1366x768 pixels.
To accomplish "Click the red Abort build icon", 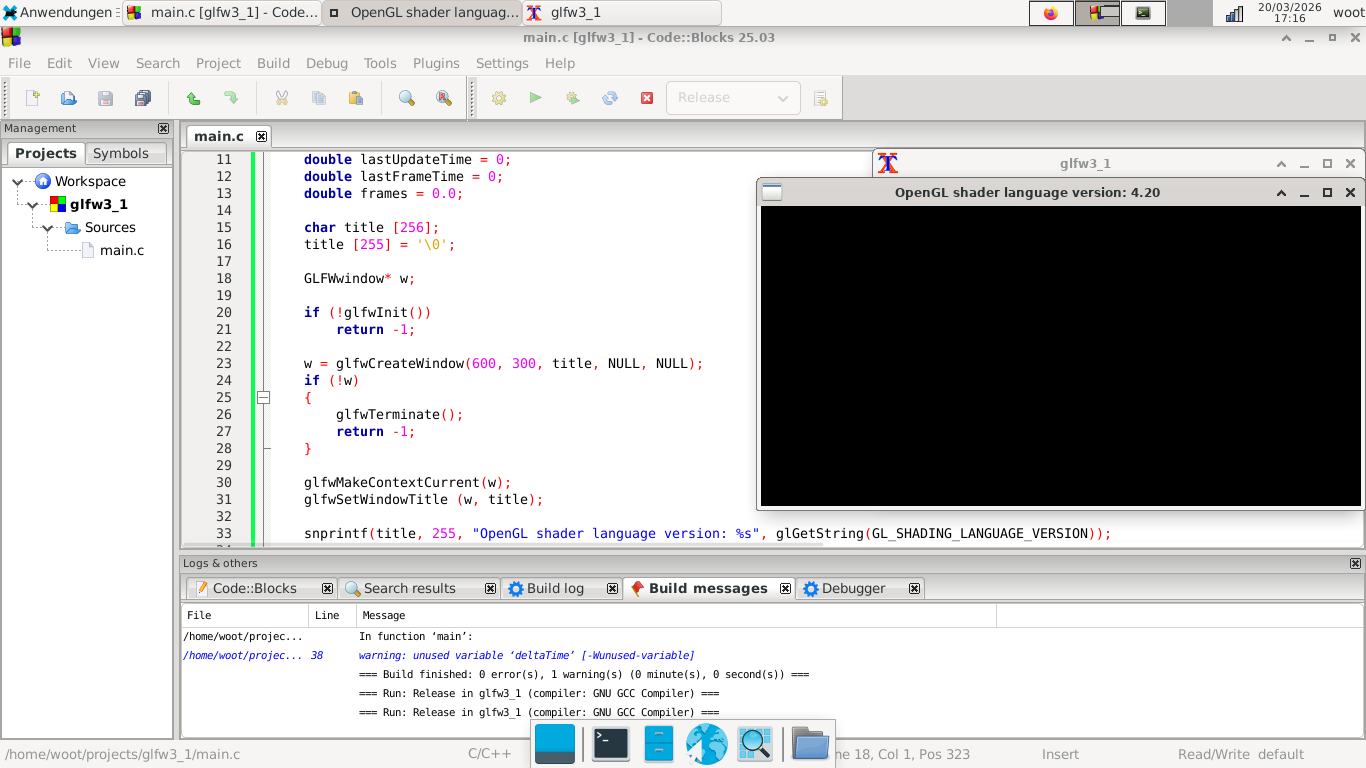I will 647,98.
